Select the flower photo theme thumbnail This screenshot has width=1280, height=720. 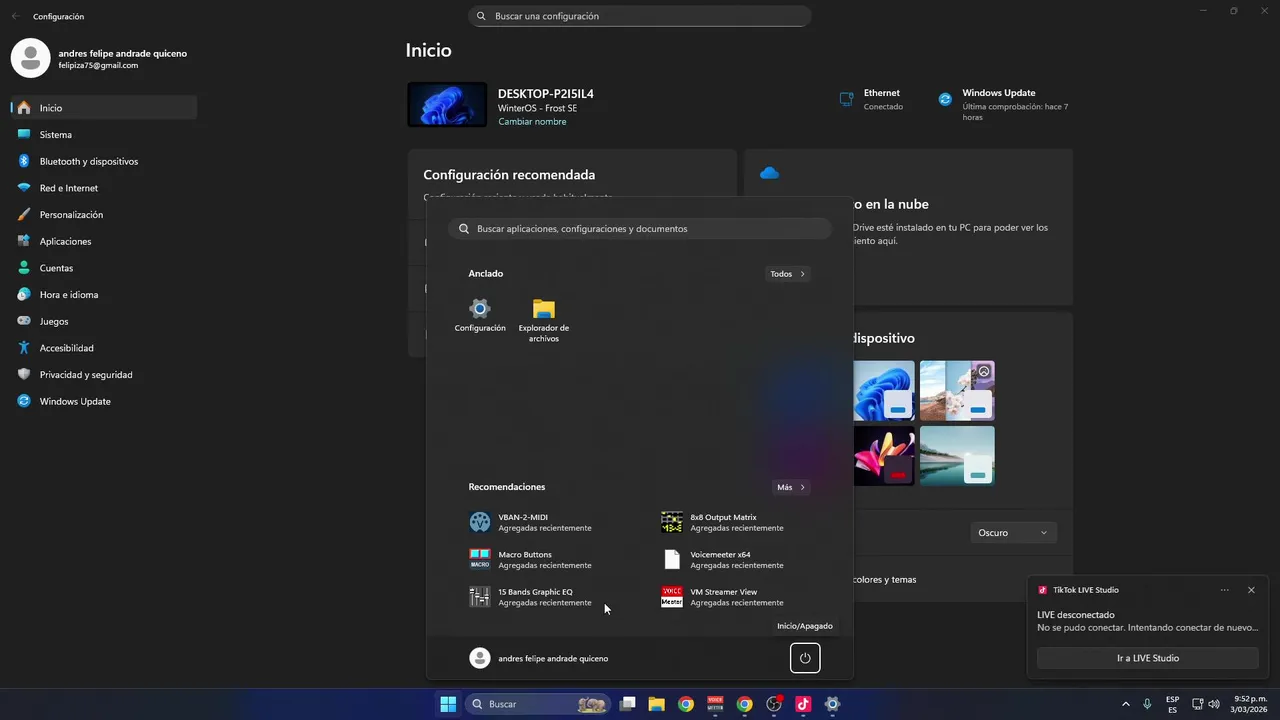pyautogui.click(x=957, y=391)
